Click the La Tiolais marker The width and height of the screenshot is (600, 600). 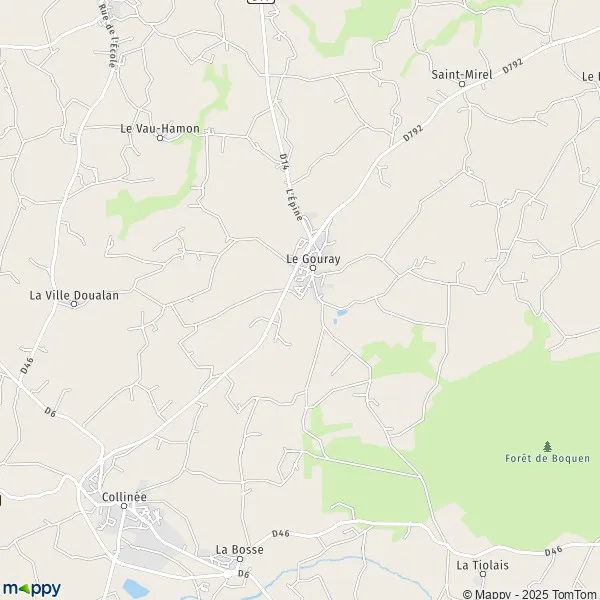click(x=483, y=574)
